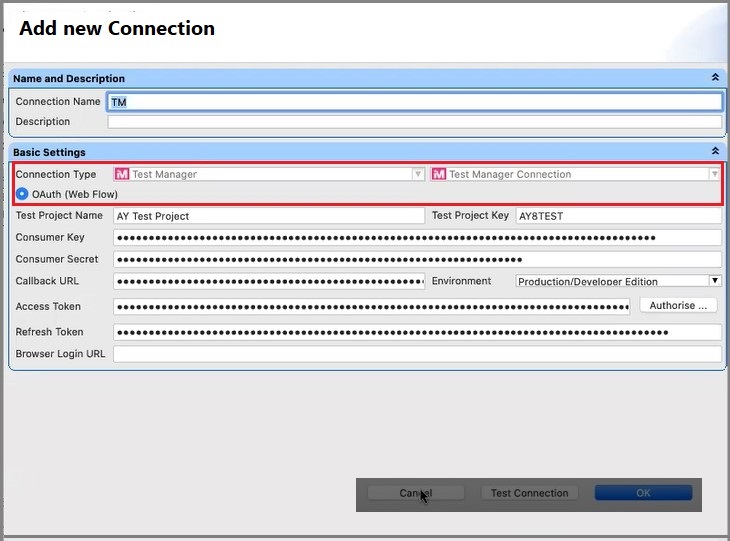Viewport: 730px width, 541px height.
Task: Click the Basic Settings header text
Action: coord(49,152)
